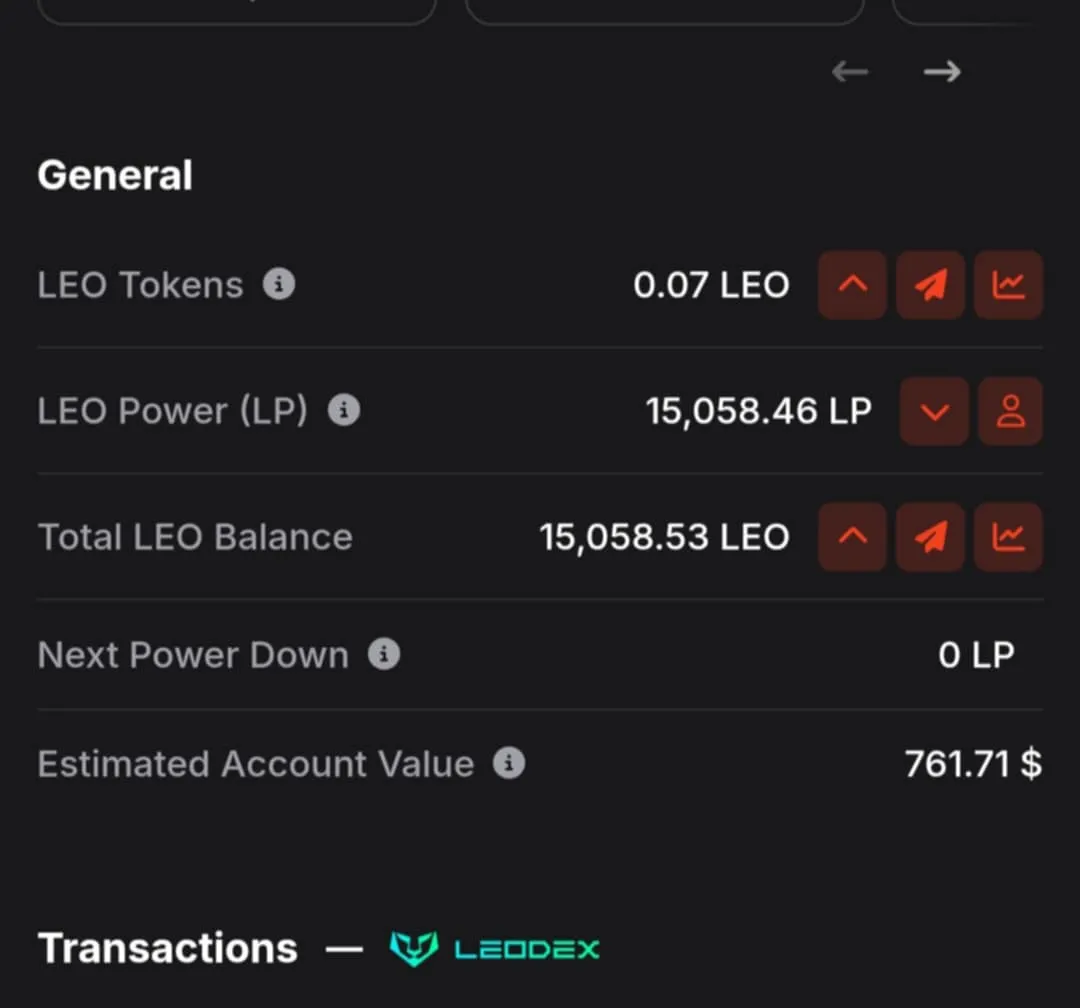Click the send icon for Total LEO Balance
The image size is (1080, 1008).
click(x=930, y=537)
